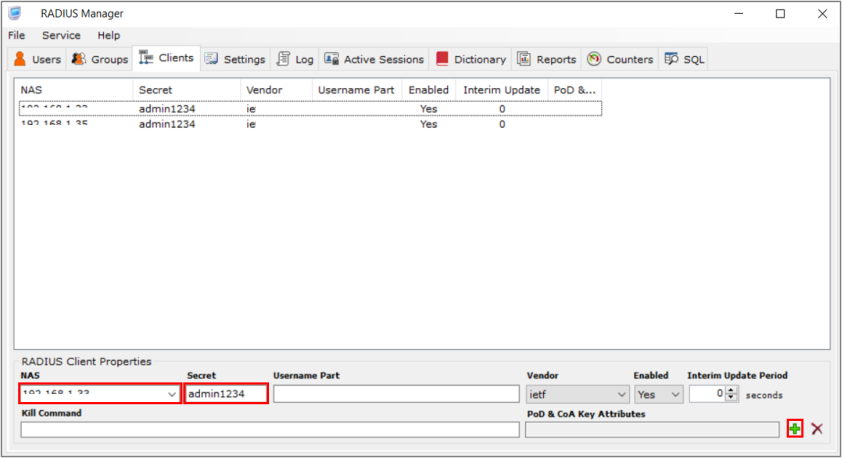Click the green plus add client icon

794,429
